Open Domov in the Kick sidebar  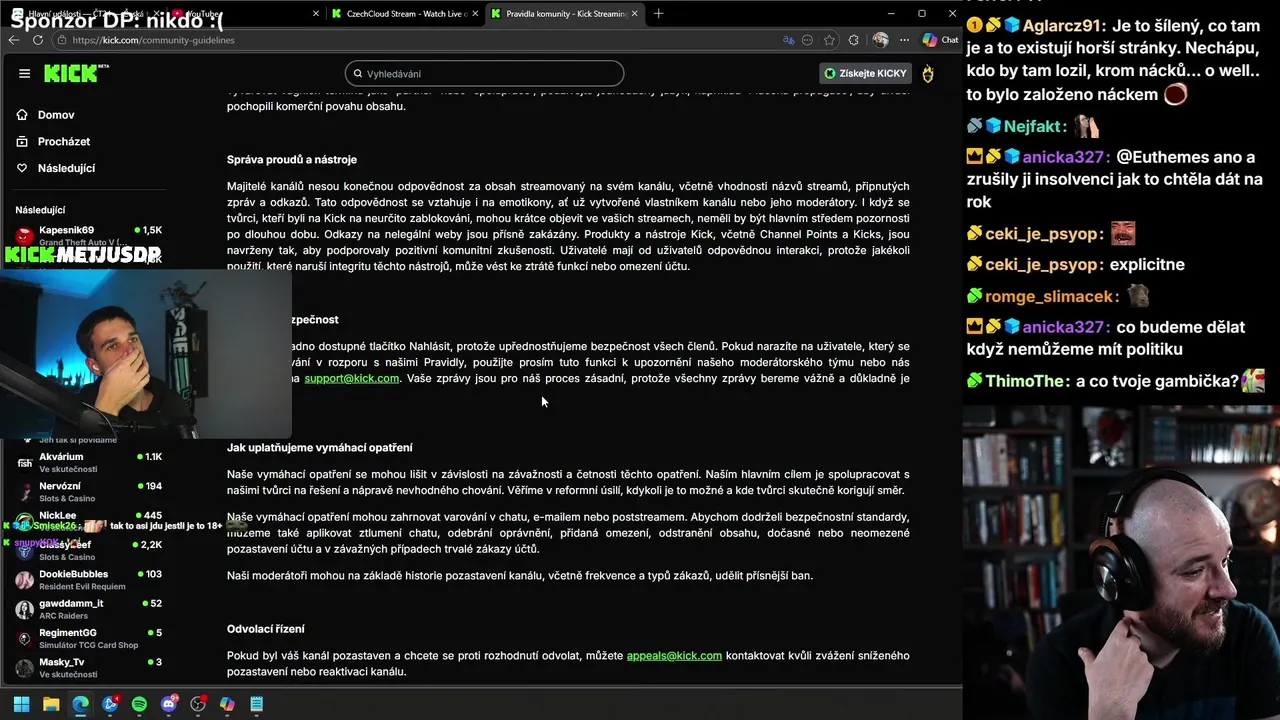(56, 115)
